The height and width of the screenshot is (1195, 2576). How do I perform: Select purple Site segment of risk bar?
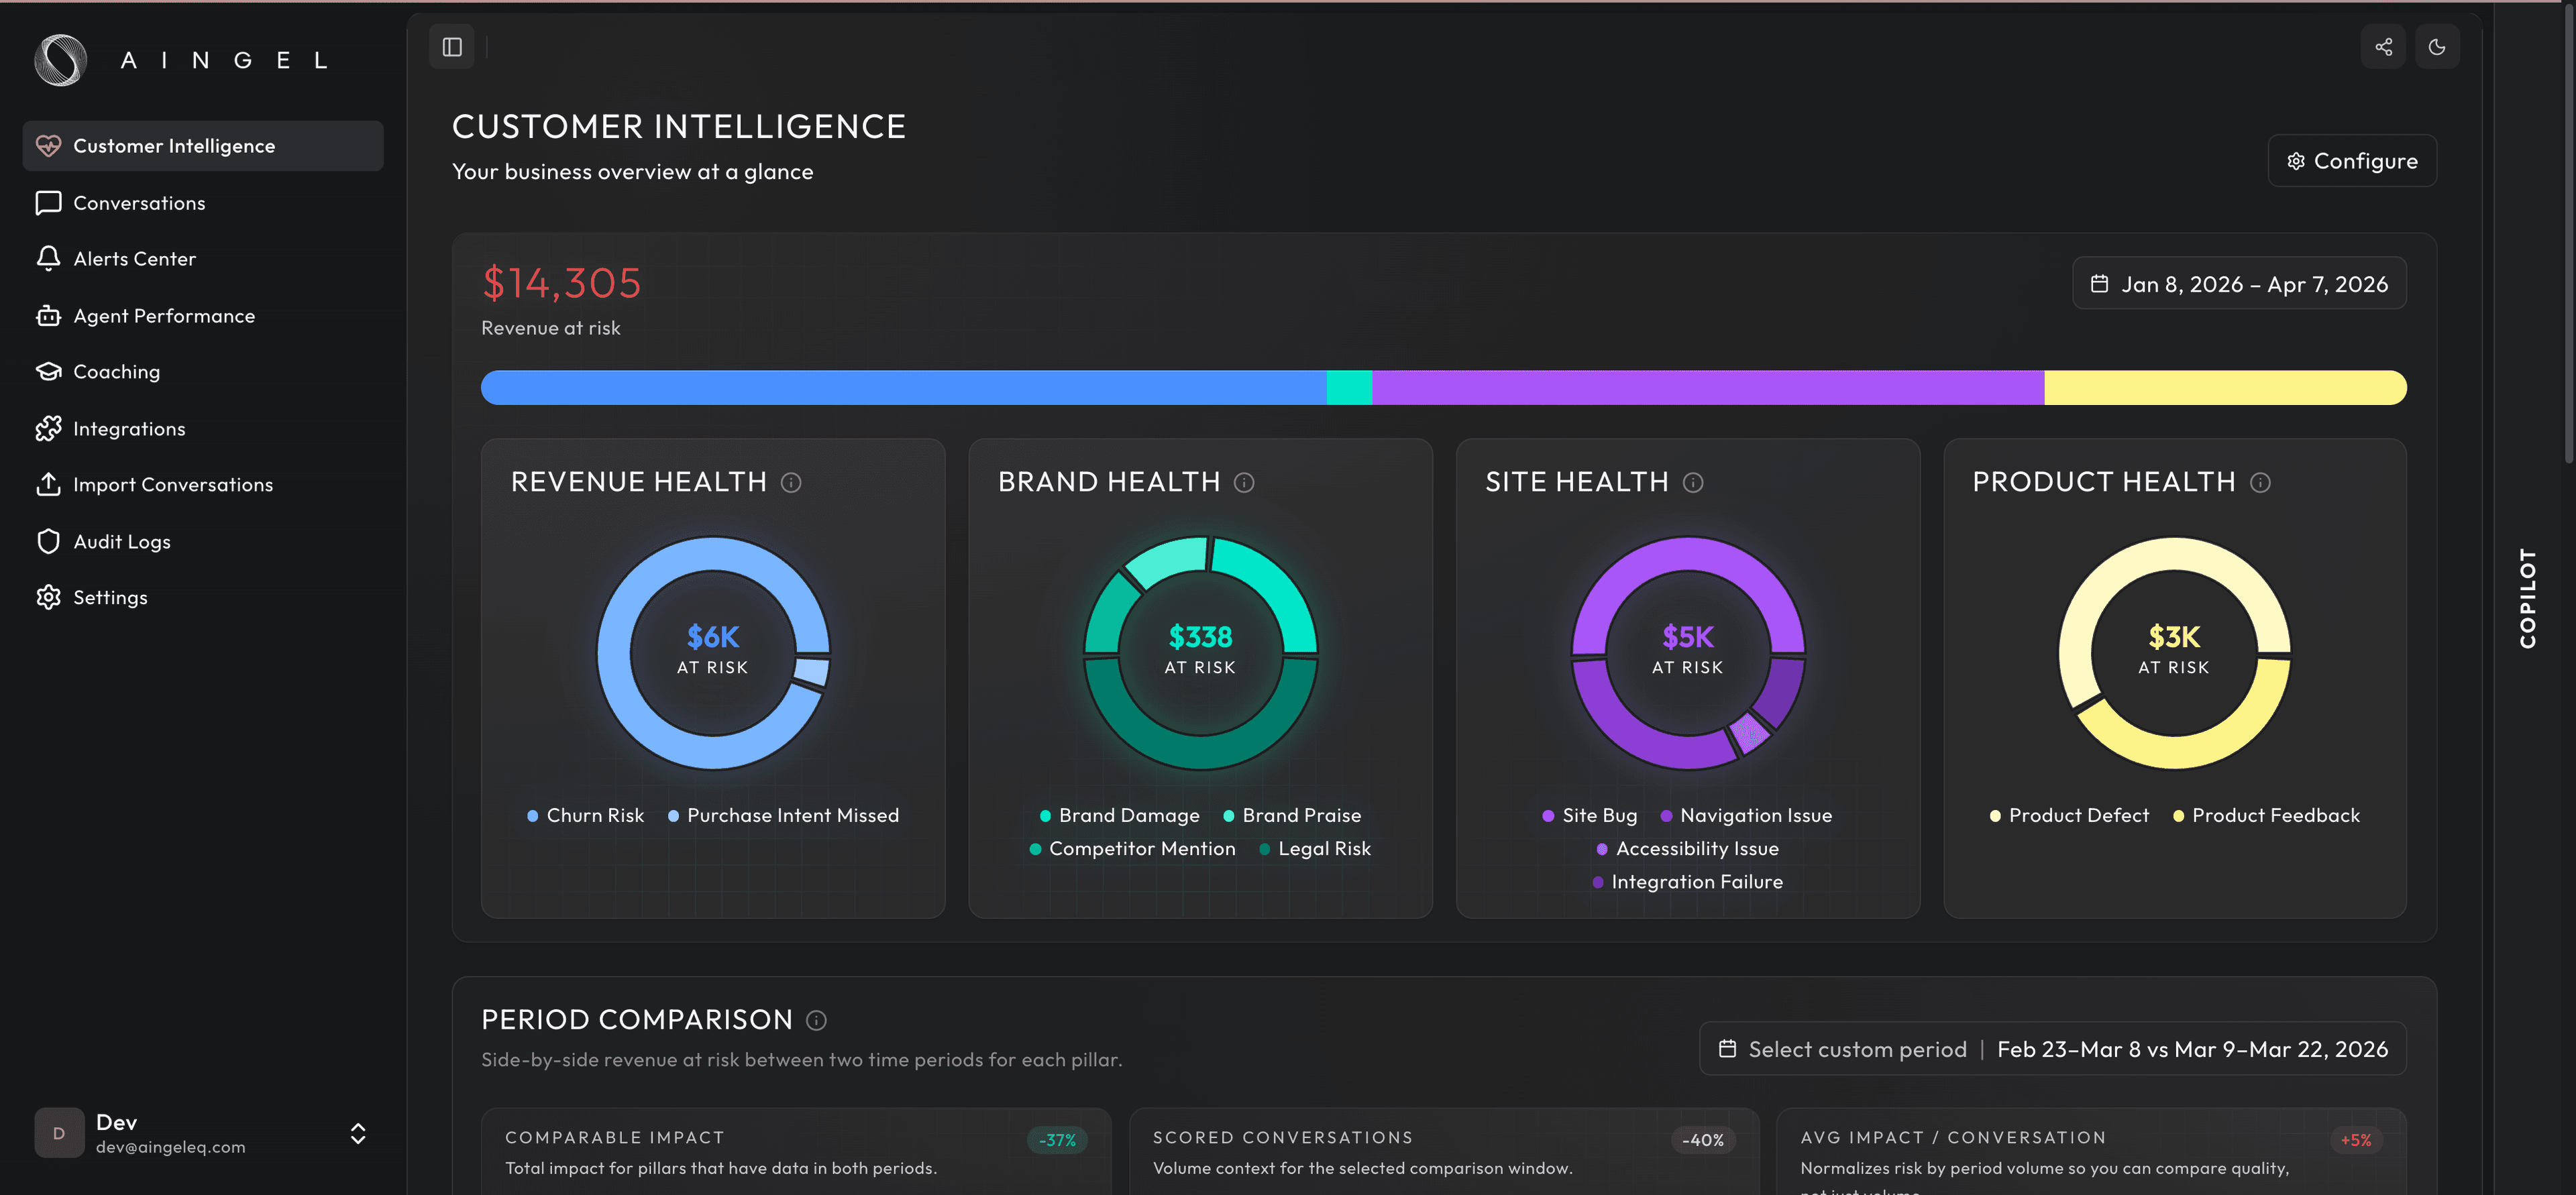(1708, 388)
